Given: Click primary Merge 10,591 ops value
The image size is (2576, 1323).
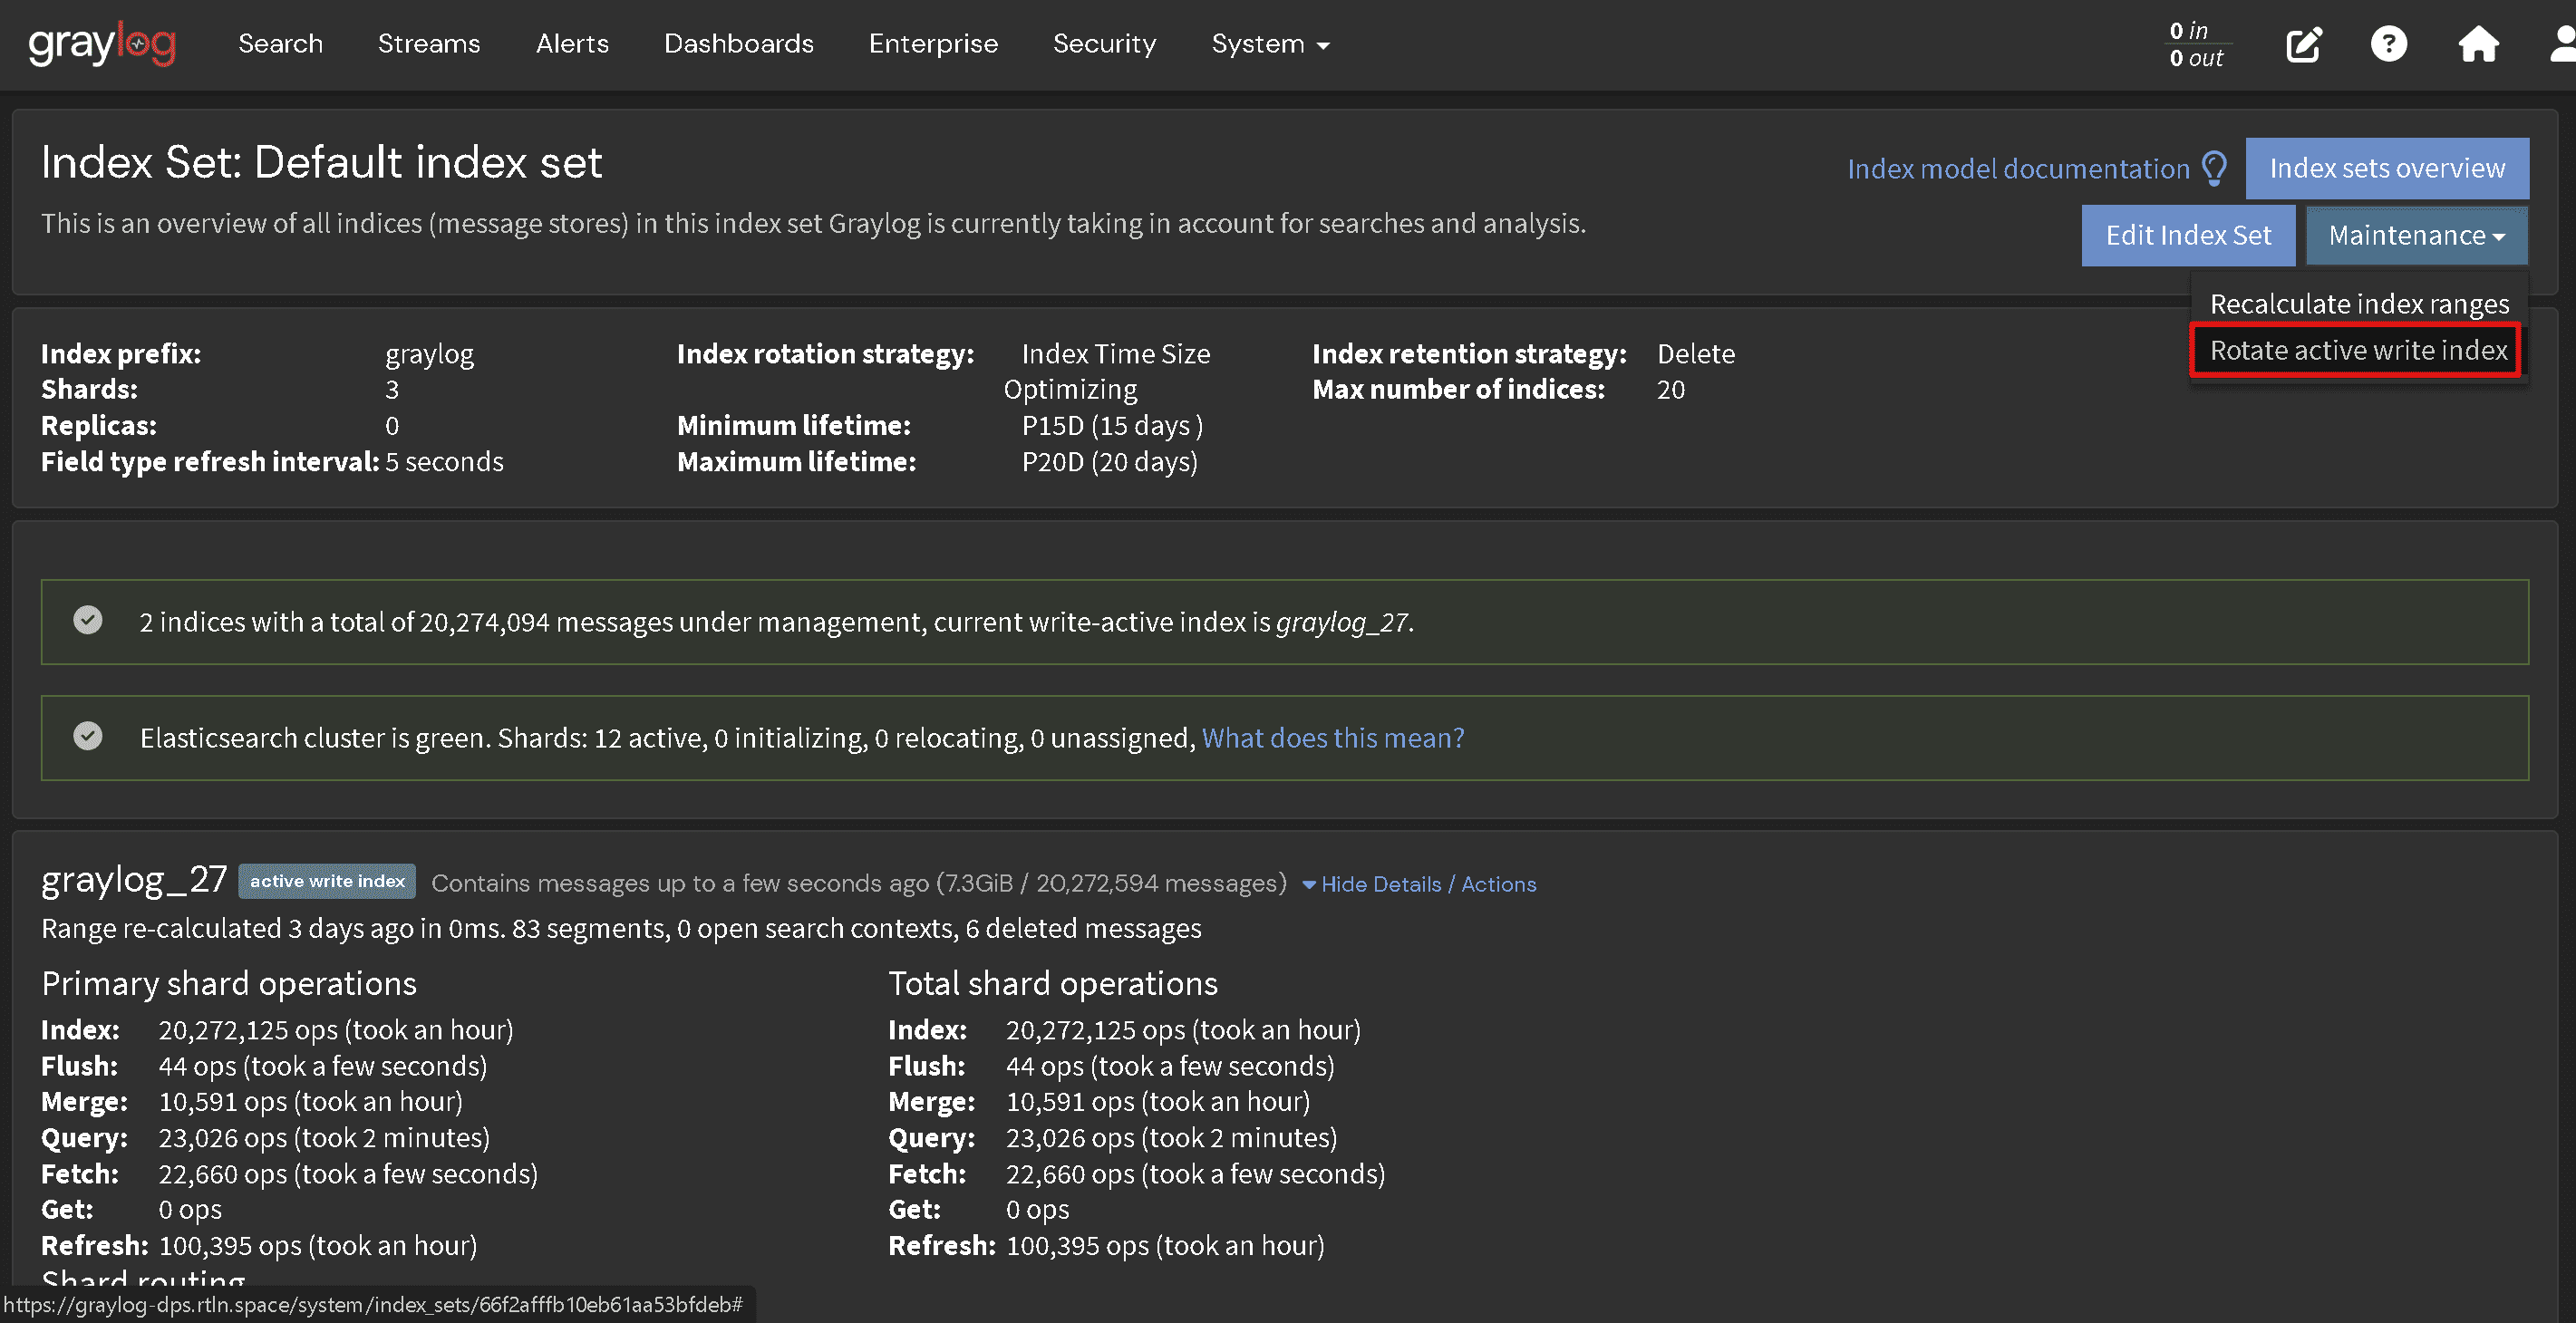Looking at the screenshot, I should pos(310,1101).
